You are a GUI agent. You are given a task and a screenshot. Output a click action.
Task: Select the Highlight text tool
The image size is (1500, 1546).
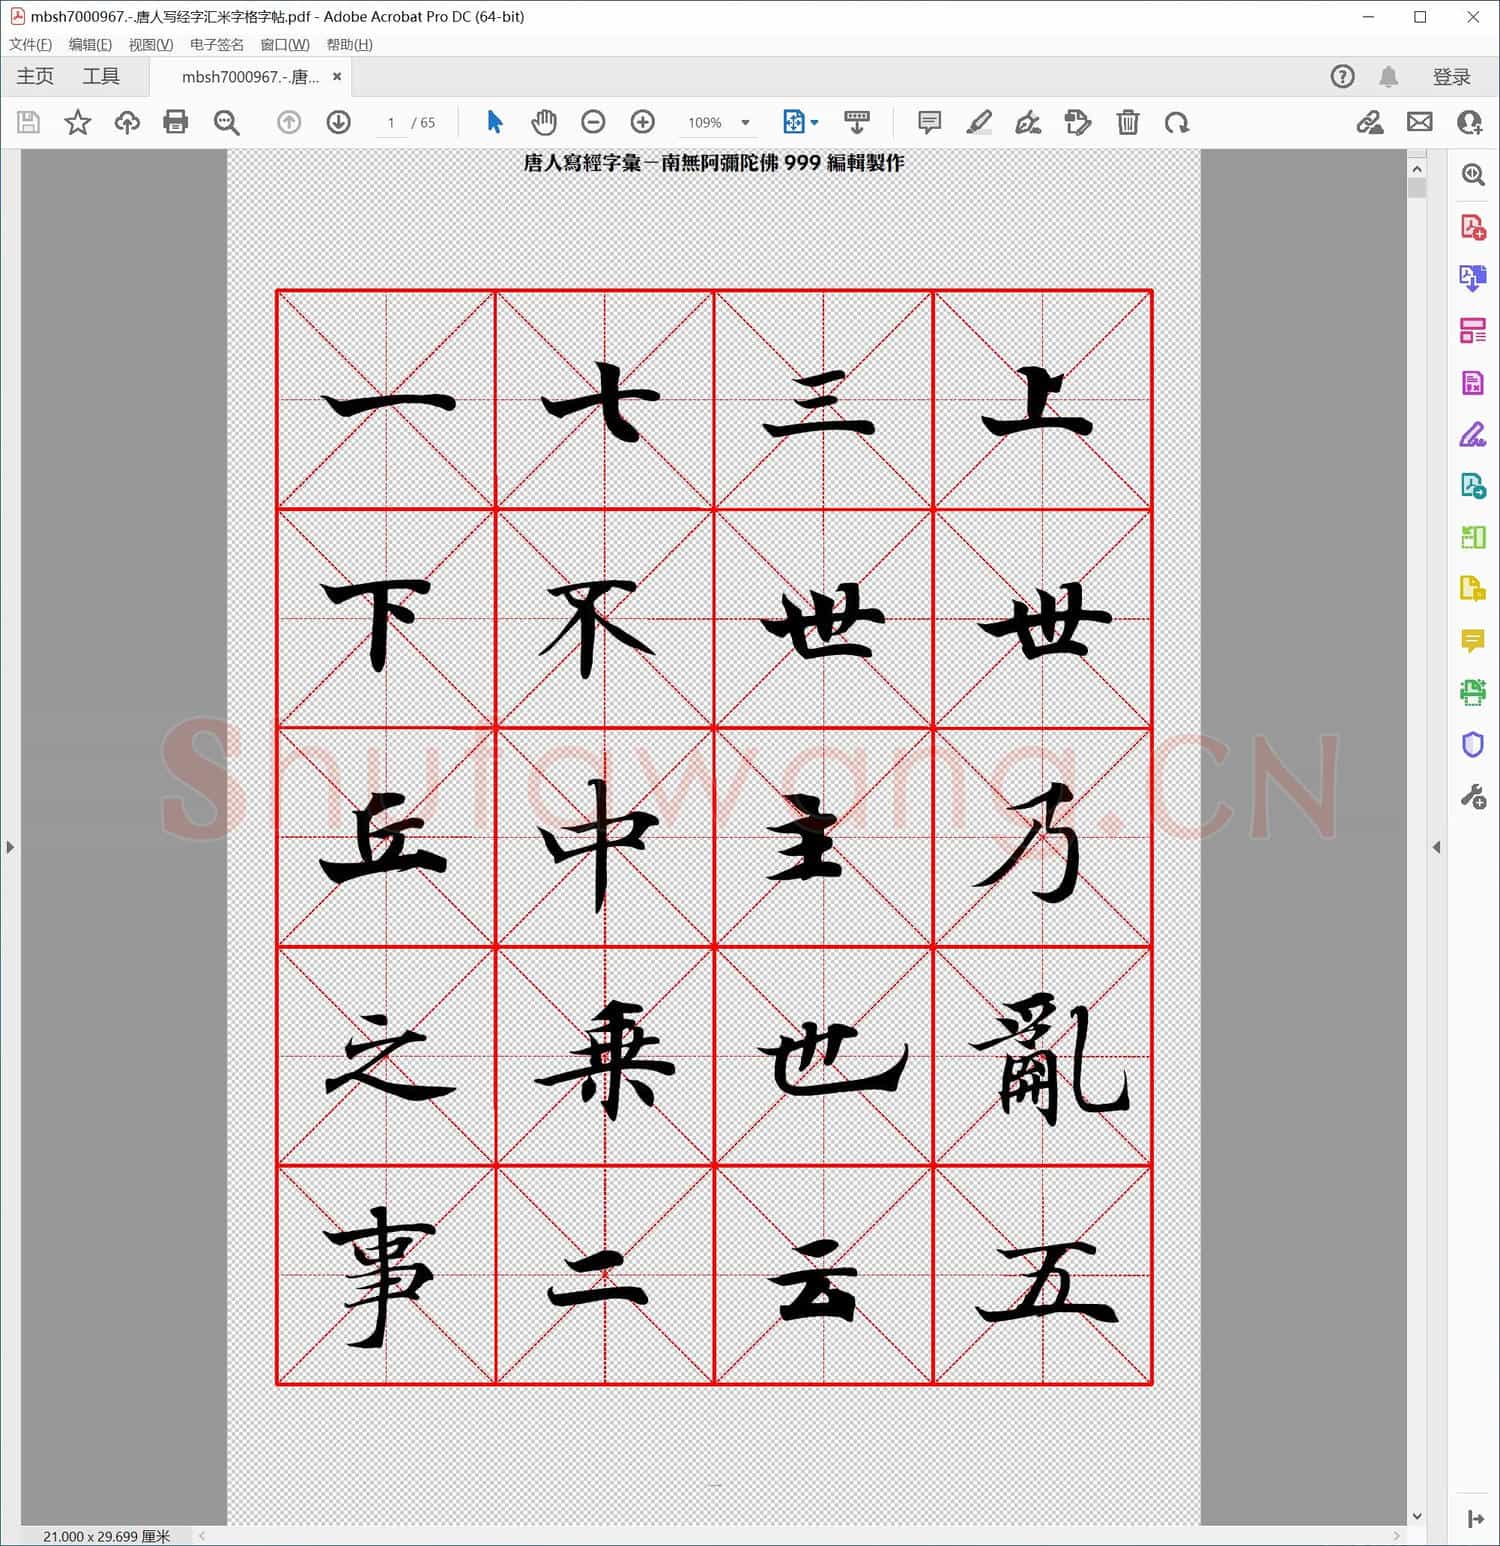point(980,122)
